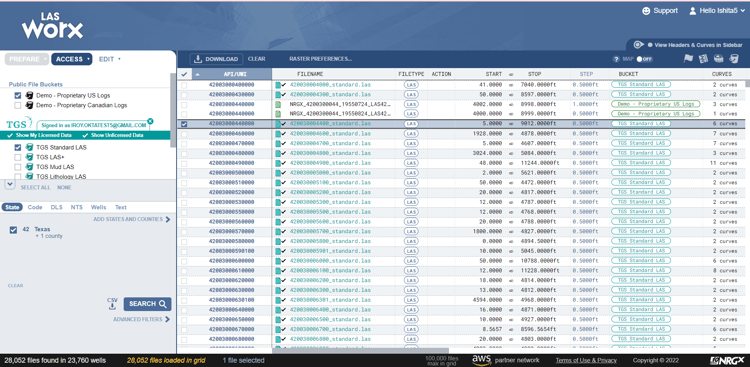Click the basket icon left of bucket
Screen dimensions: 750x367
coord(718,58)
